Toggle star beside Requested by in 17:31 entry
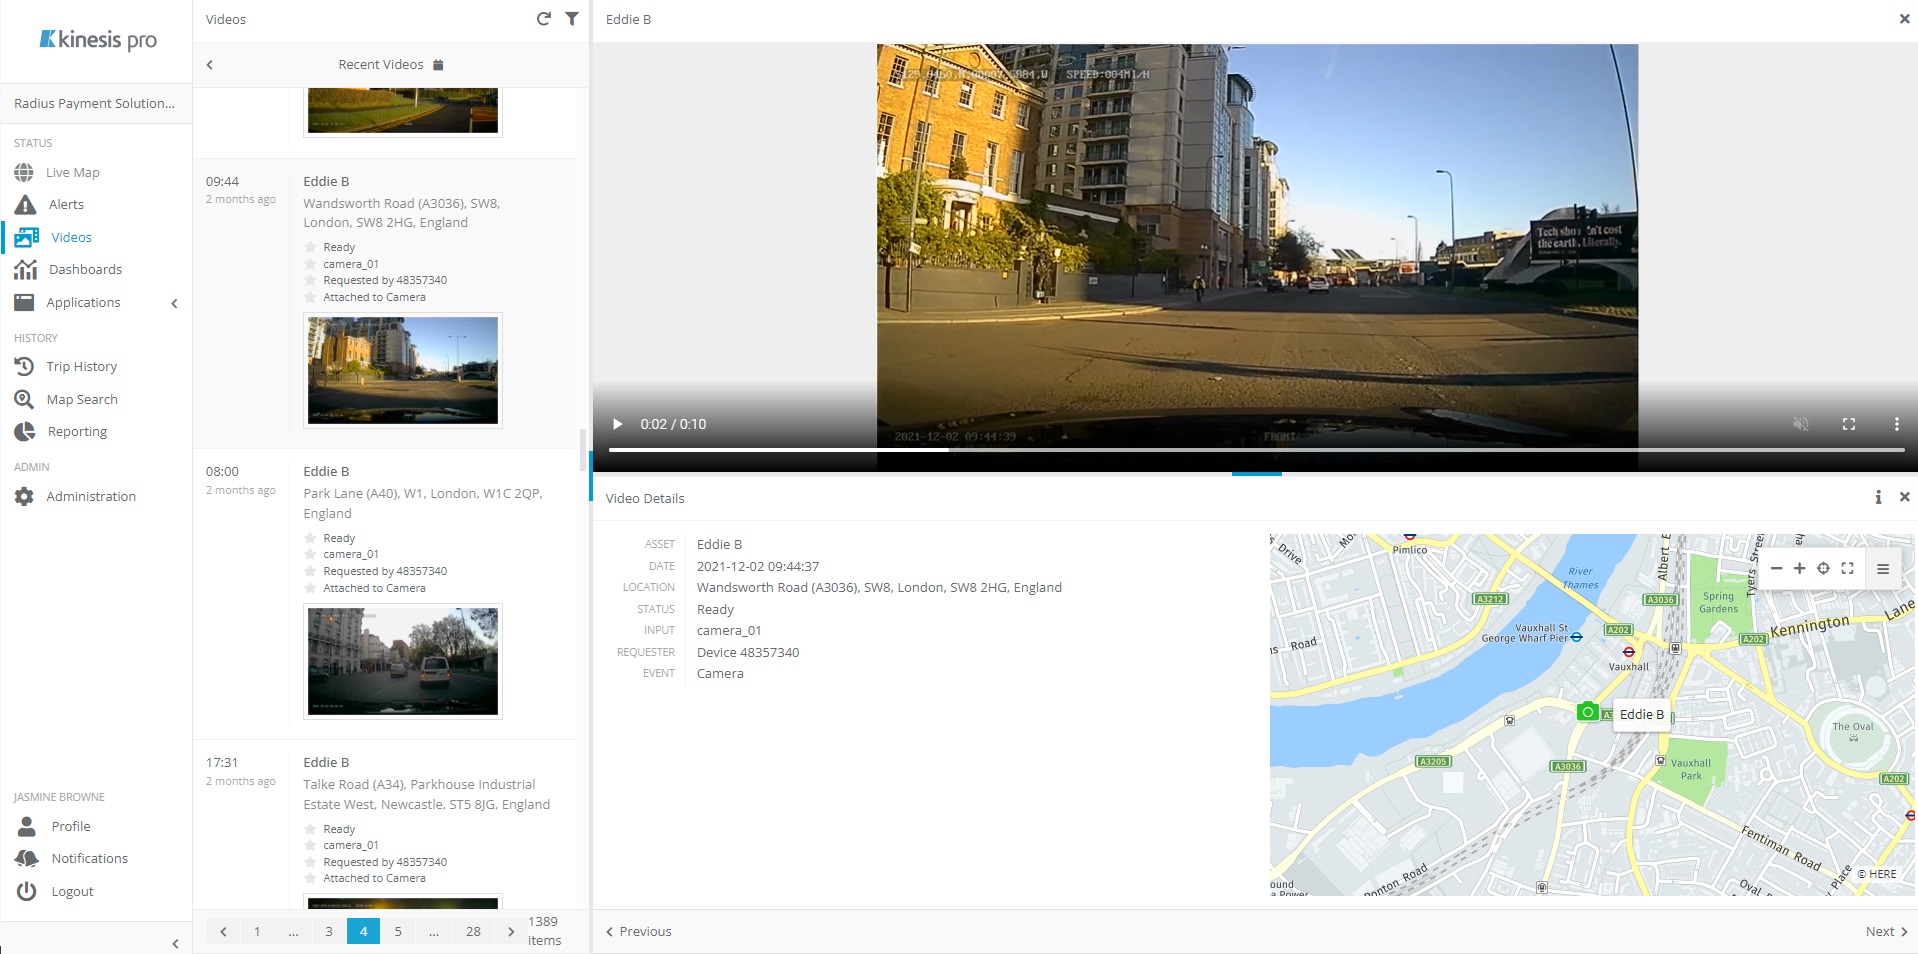The height and width of the screenshot is (954, 1918). tap(310, 862)
